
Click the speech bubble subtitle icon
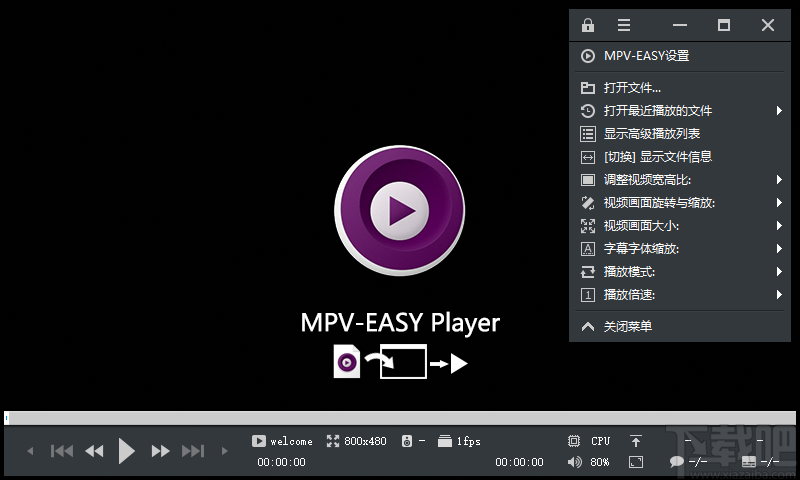click(x=677, y=462)
